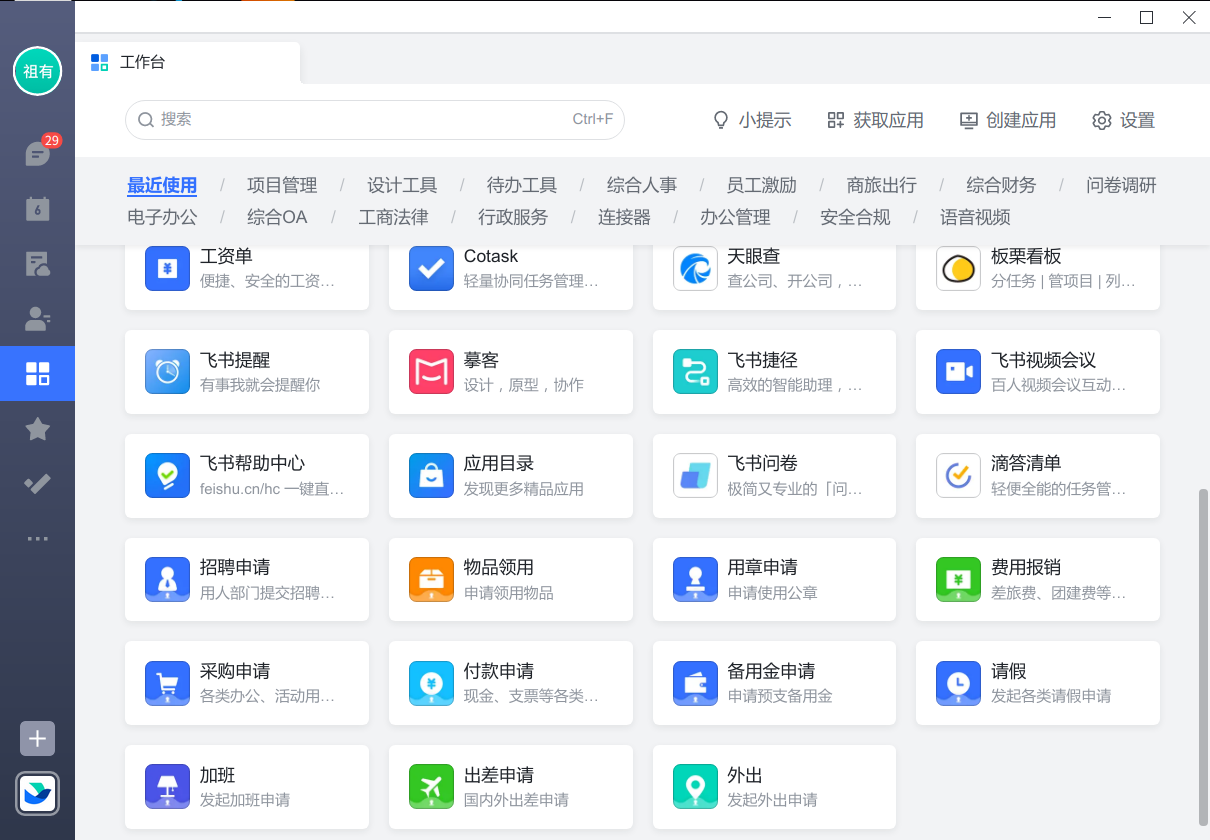Open the 飞书提醒 alarm clock icon
The height and width of the screenshot is (840, 1210).
click(167, 372)
